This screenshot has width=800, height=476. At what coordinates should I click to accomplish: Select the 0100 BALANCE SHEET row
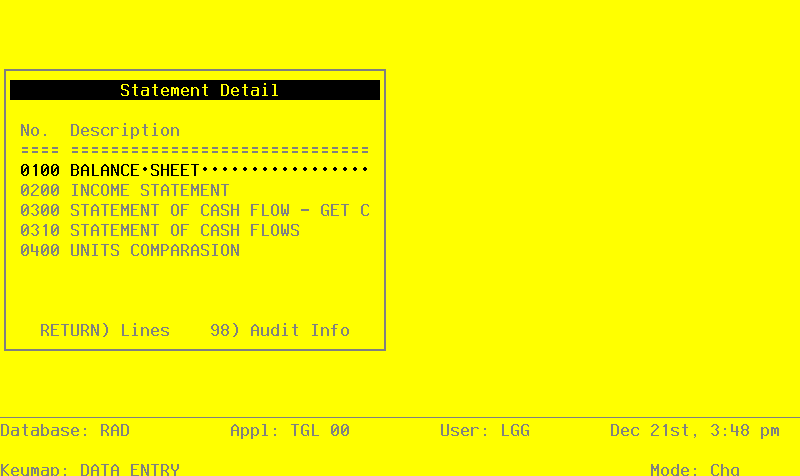(x=194, y=170)
